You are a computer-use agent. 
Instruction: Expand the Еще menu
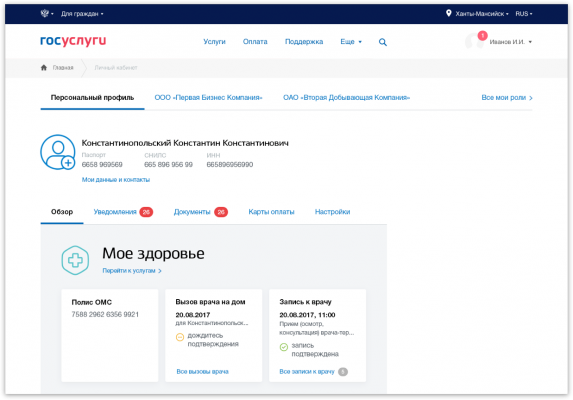coord(351,42)
